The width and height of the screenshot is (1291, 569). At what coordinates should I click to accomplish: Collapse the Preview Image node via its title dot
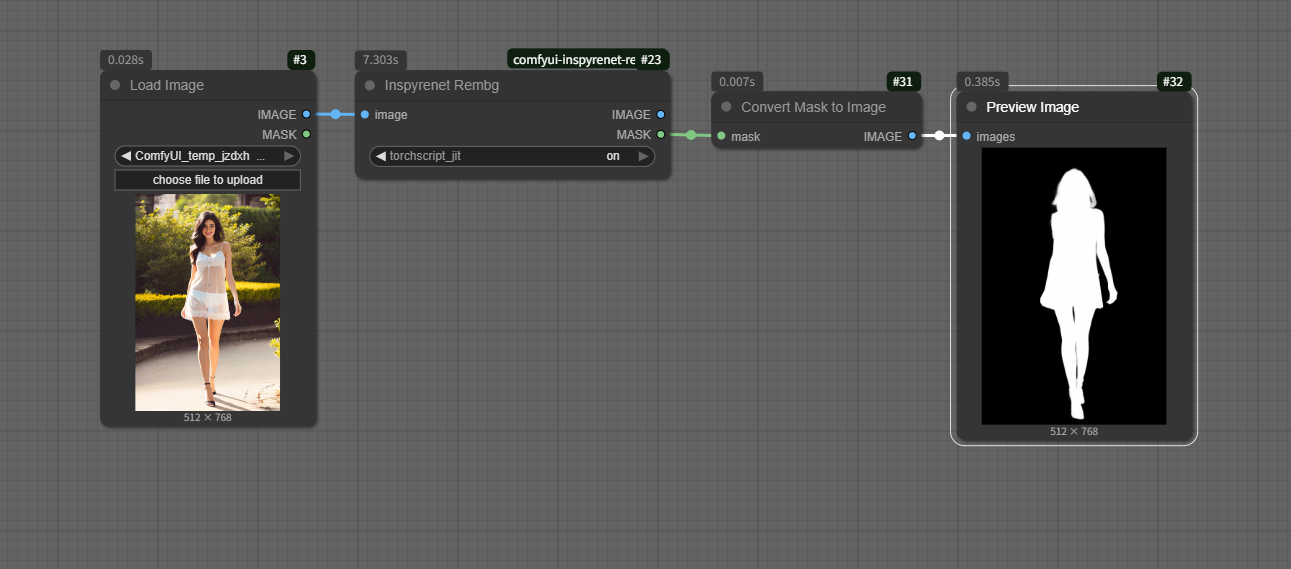pos(971,107)
